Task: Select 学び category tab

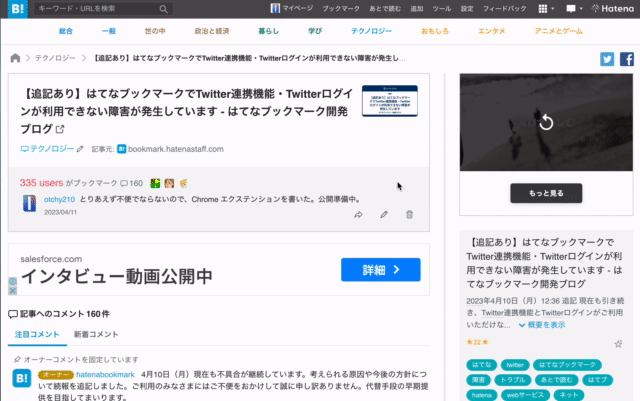Action: (x=315, y=31)
